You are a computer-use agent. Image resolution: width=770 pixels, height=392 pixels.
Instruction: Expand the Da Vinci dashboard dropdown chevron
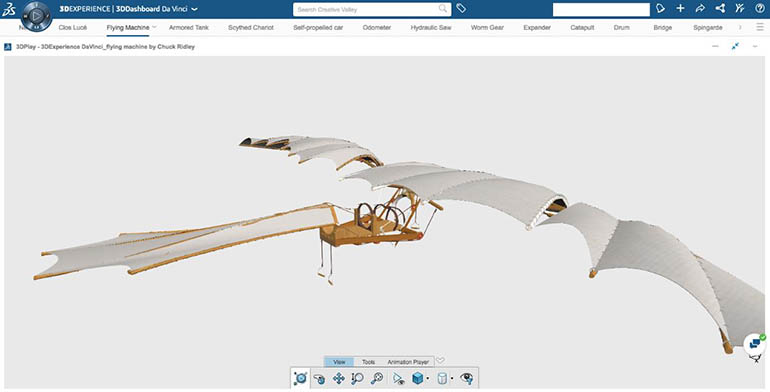pyautogui.click(x=195, y=9)
